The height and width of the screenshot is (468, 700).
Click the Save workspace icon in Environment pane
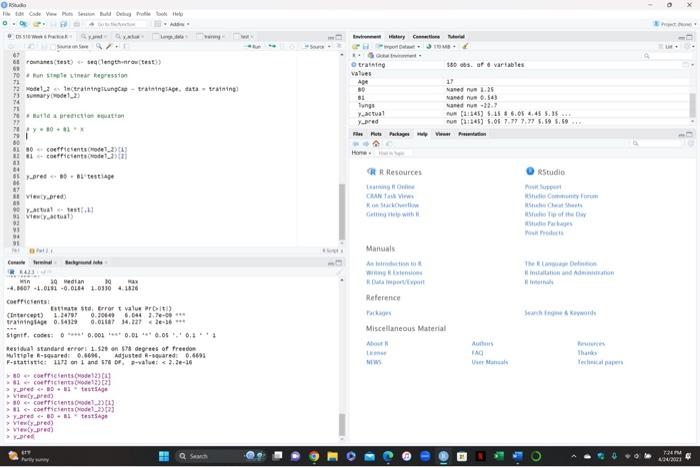(x=366, y=46)
